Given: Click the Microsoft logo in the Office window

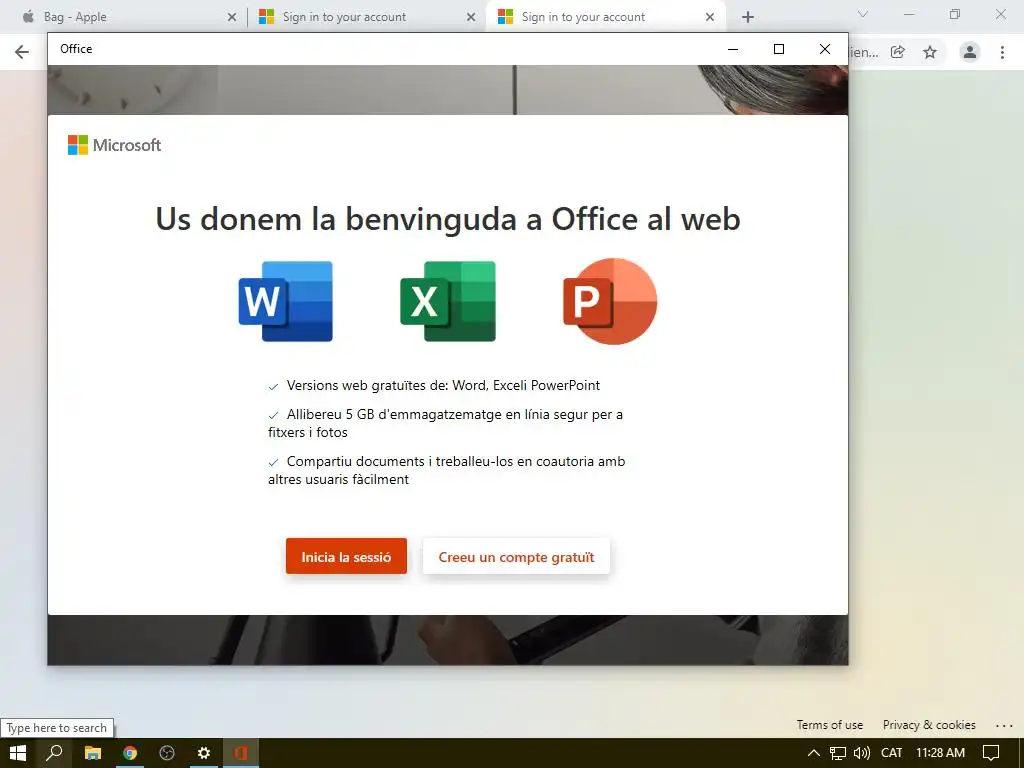Looking at the screenshot, I should (x=114, y=145).
